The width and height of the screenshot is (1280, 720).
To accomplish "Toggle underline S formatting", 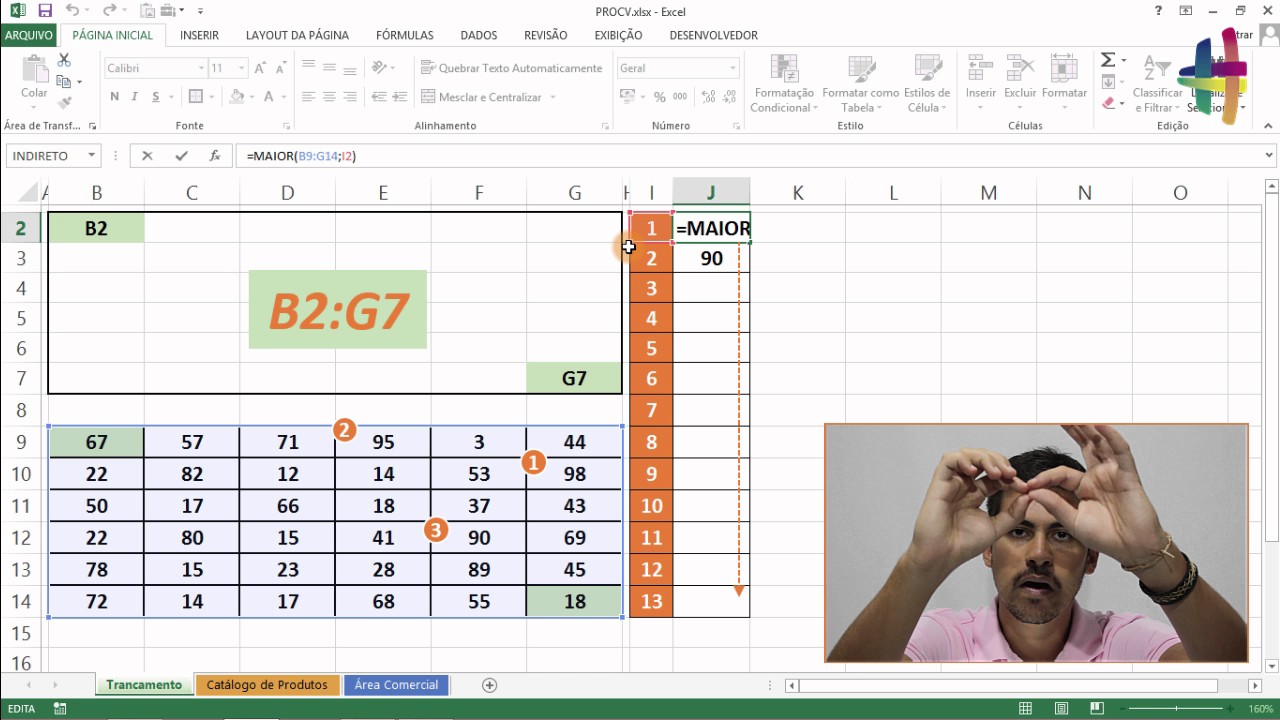I will [x=156, y=97].
